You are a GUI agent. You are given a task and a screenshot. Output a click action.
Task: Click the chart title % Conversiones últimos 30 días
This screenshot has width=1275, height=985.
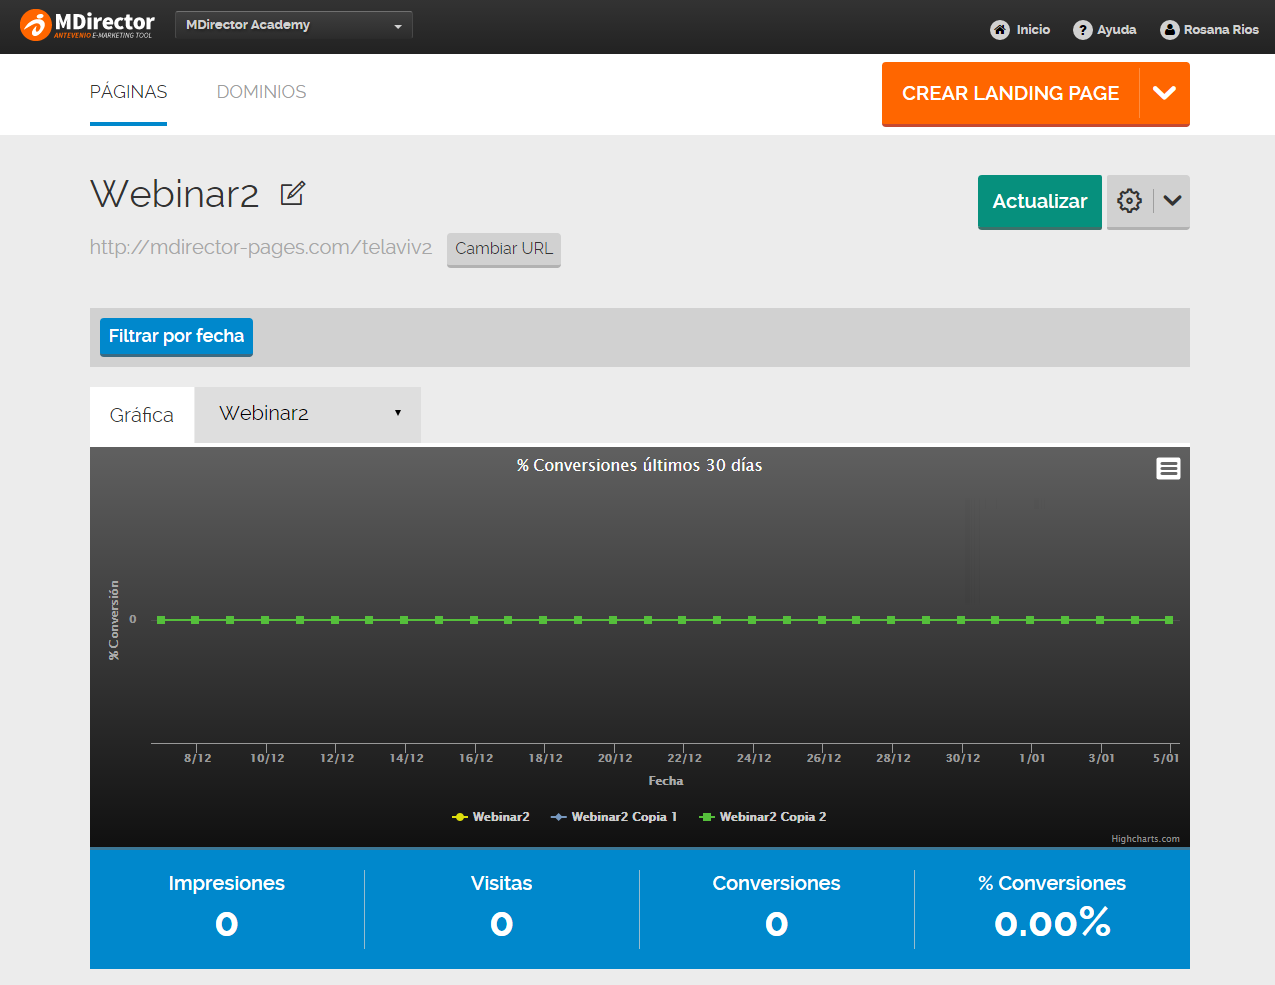coord(640,465)
